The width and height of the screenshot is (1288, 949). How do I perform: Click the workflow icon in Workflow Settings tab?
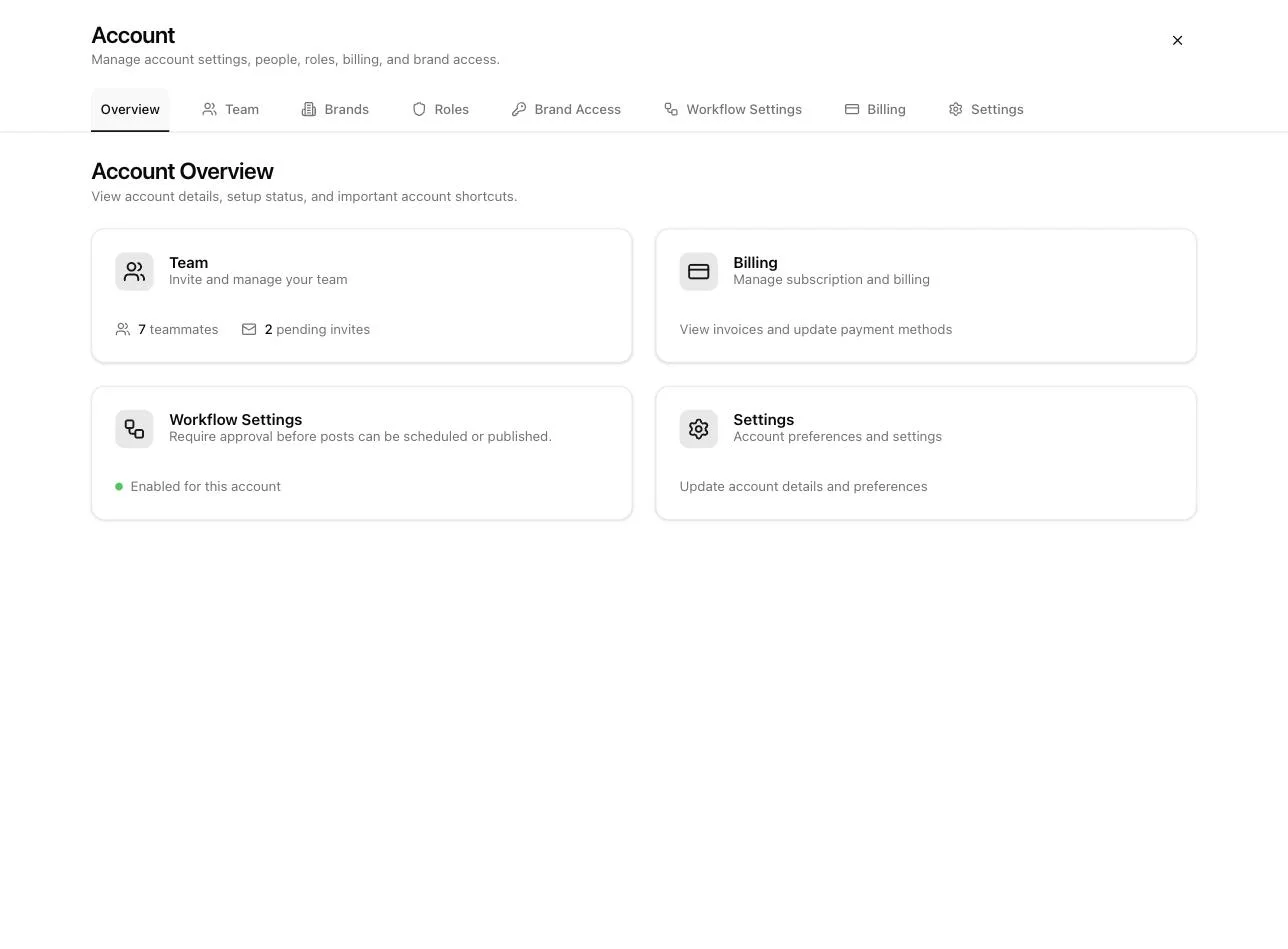pyautogui.click(x=671, y=109)
